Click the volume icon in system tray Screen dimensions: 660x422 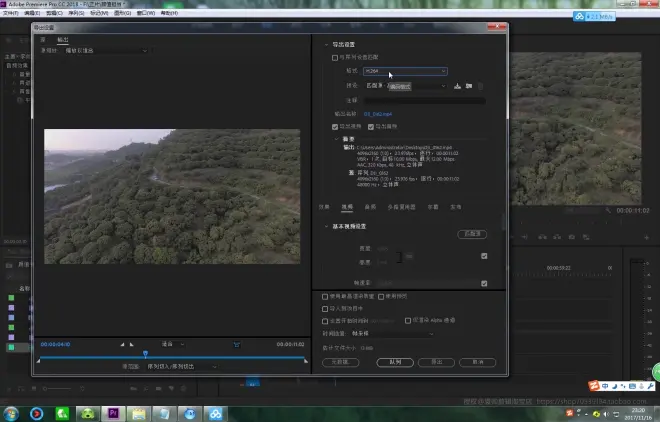point(606,414)
